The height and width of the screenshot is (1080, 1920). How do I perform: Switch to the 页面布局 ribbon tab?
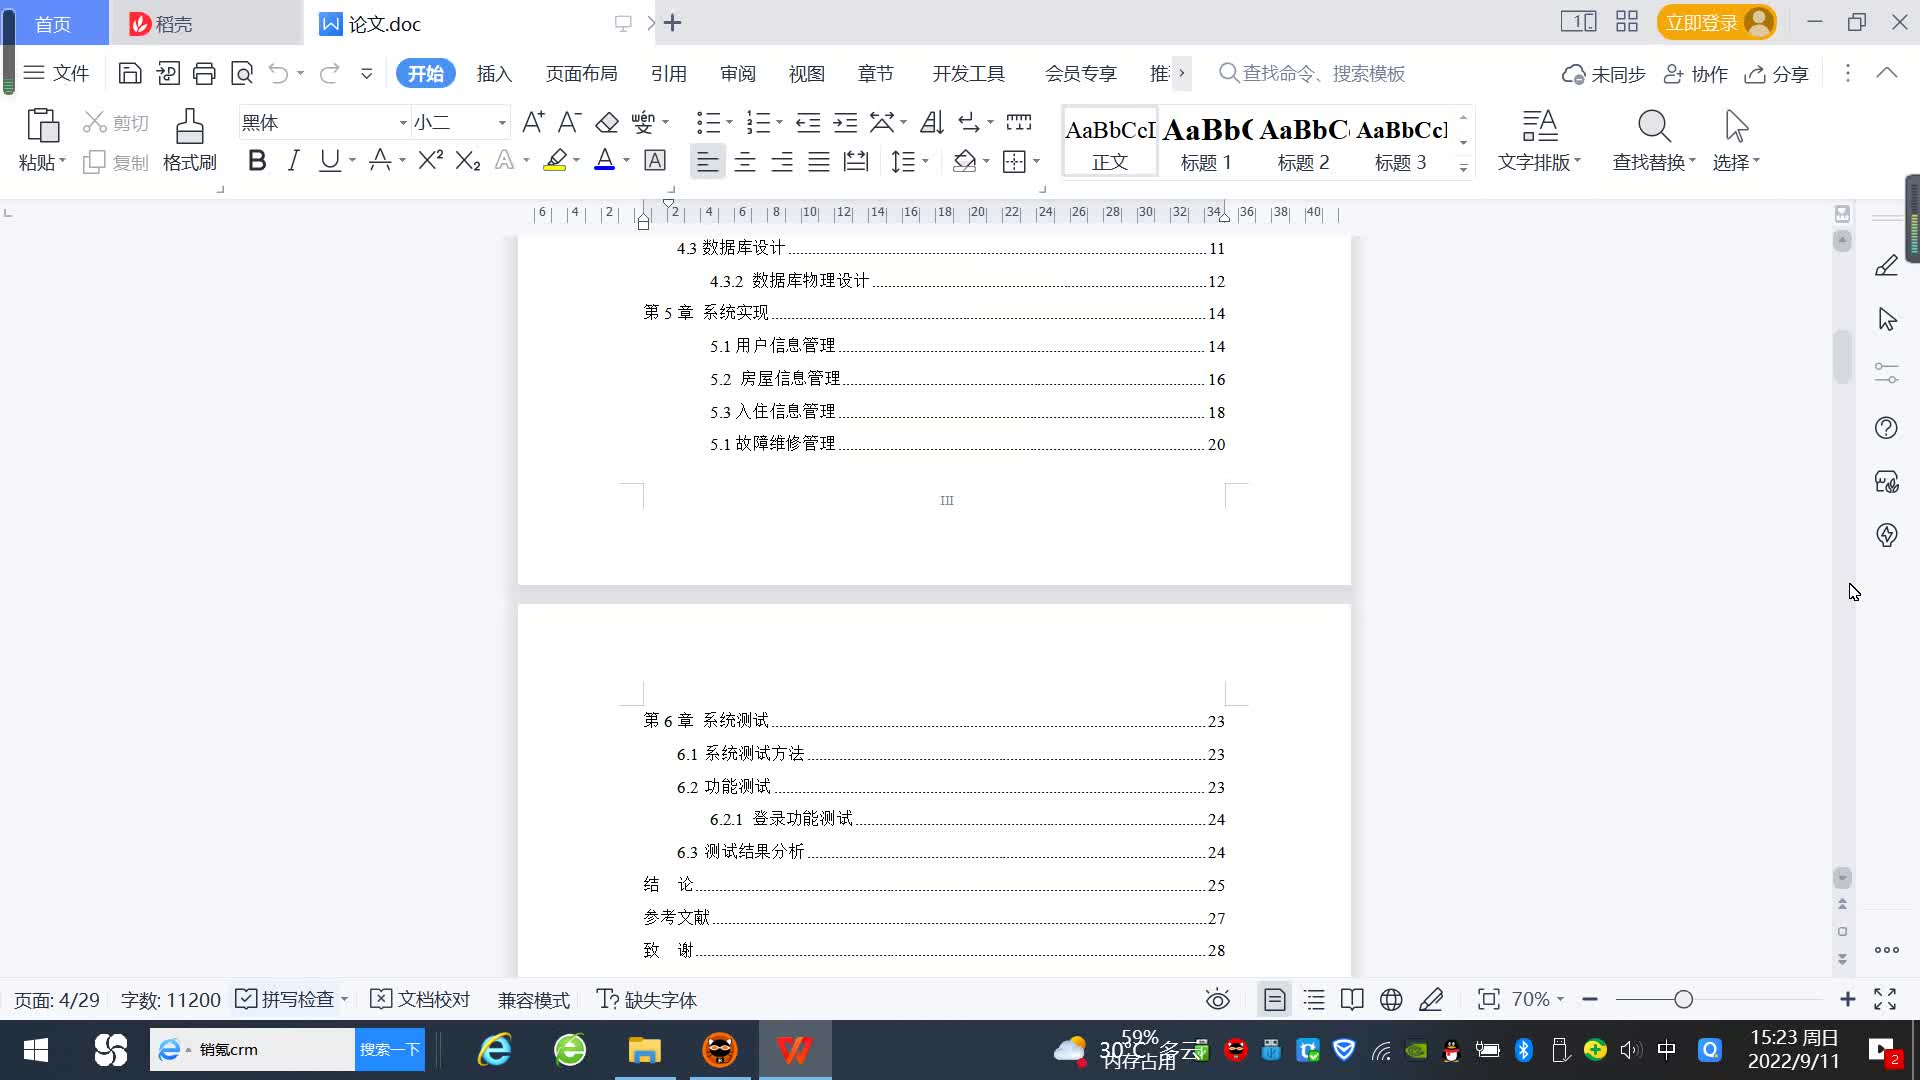point(581,73)
